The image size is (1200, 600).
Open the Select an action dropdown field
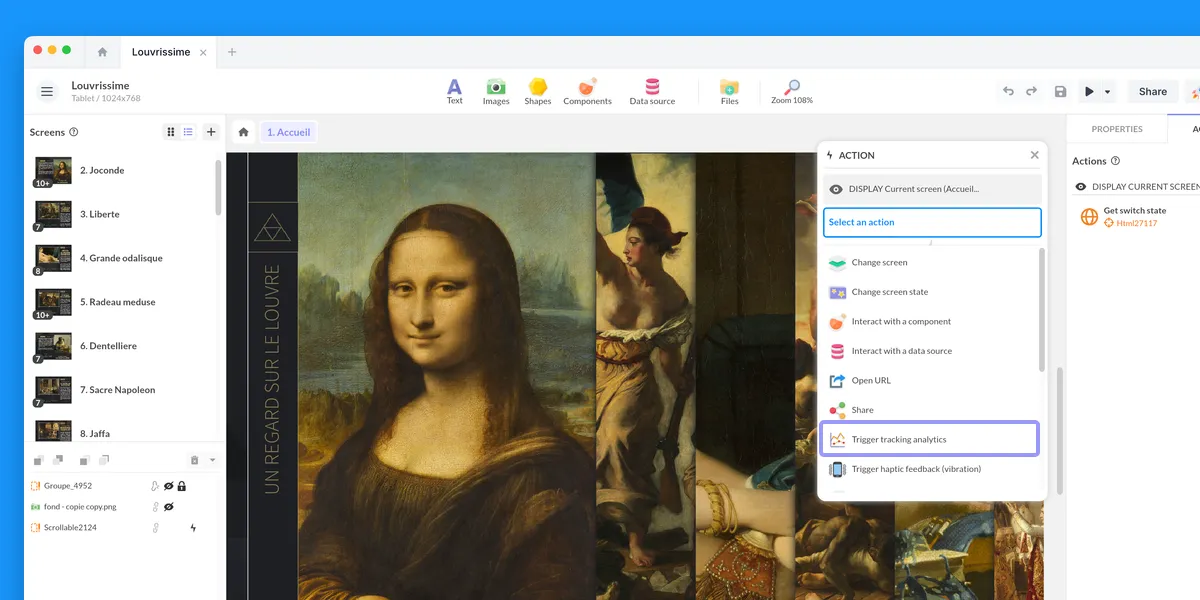[x=932, y=222]
